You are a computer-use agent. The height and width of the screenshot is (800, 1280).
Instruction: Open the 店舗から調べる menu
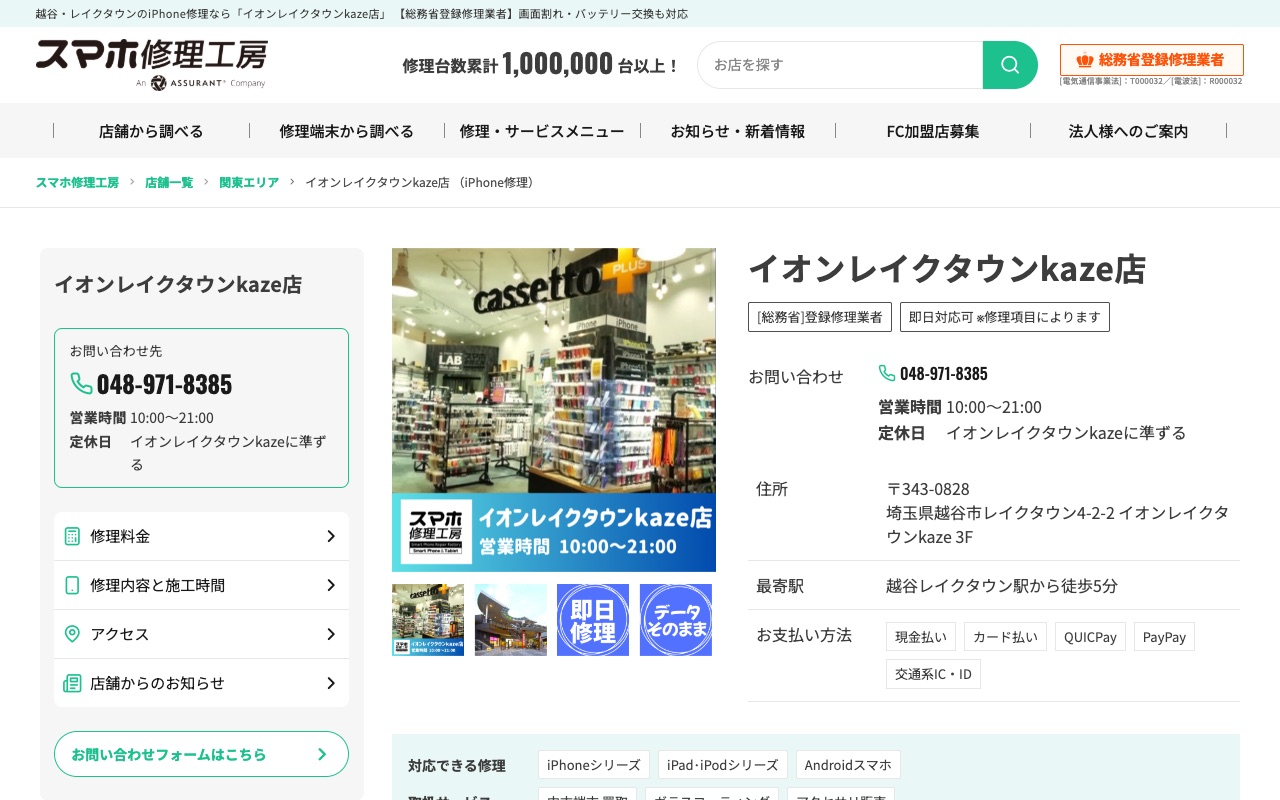[151, 131]
